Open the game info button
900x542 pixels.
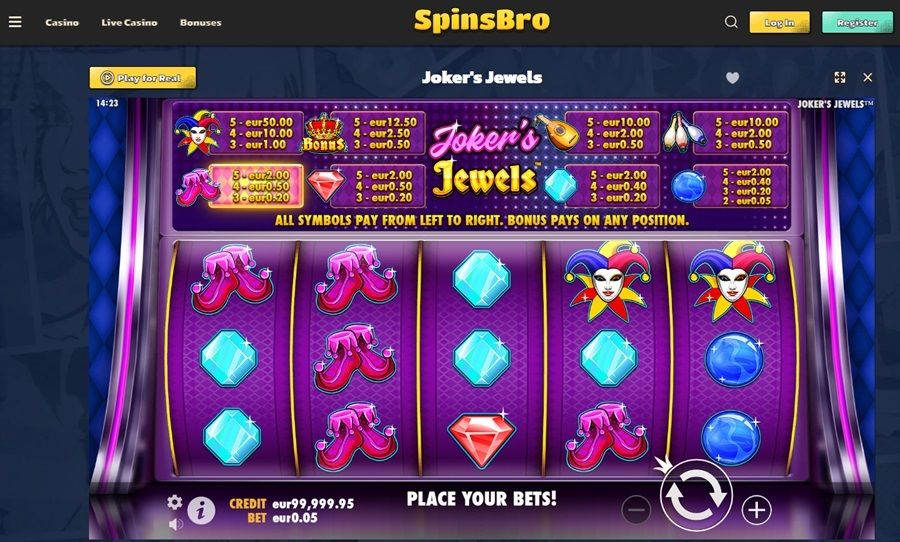(201, 509)
